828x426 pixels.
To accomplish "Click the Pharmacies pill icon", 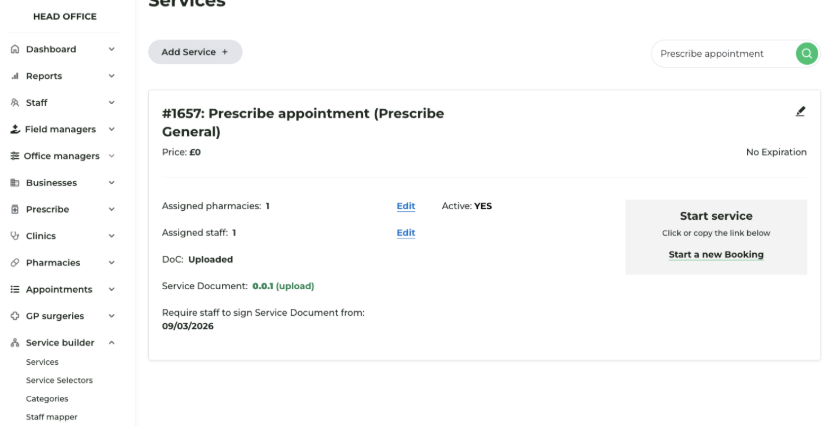I will (x=15, y=262).
